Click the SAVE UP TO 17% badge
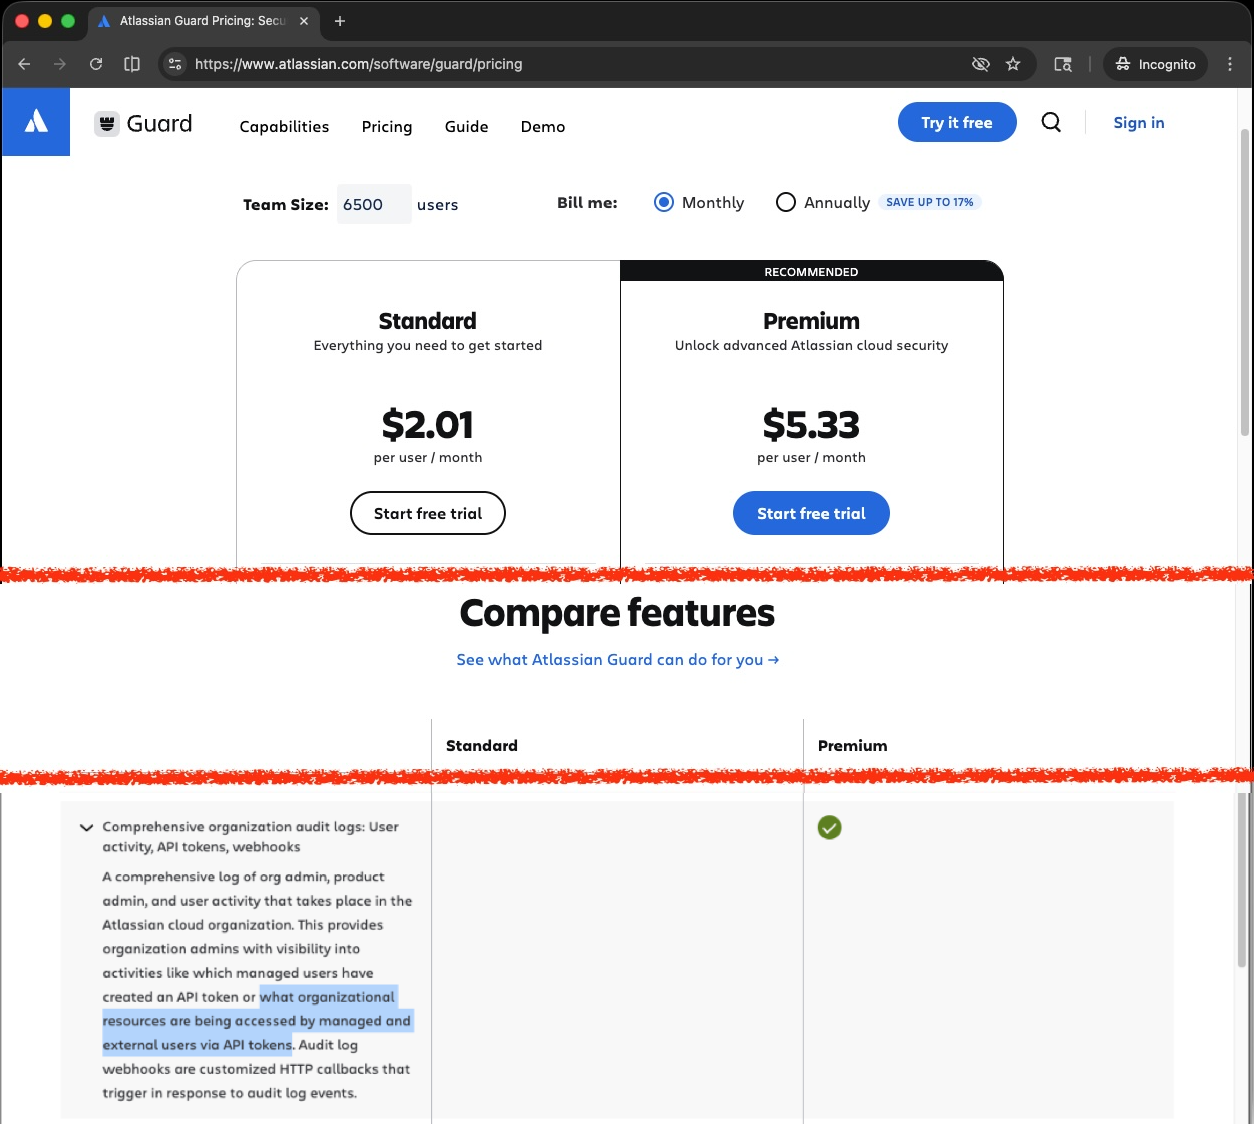Screen dimensions: 1254x1124 (930, 202)
